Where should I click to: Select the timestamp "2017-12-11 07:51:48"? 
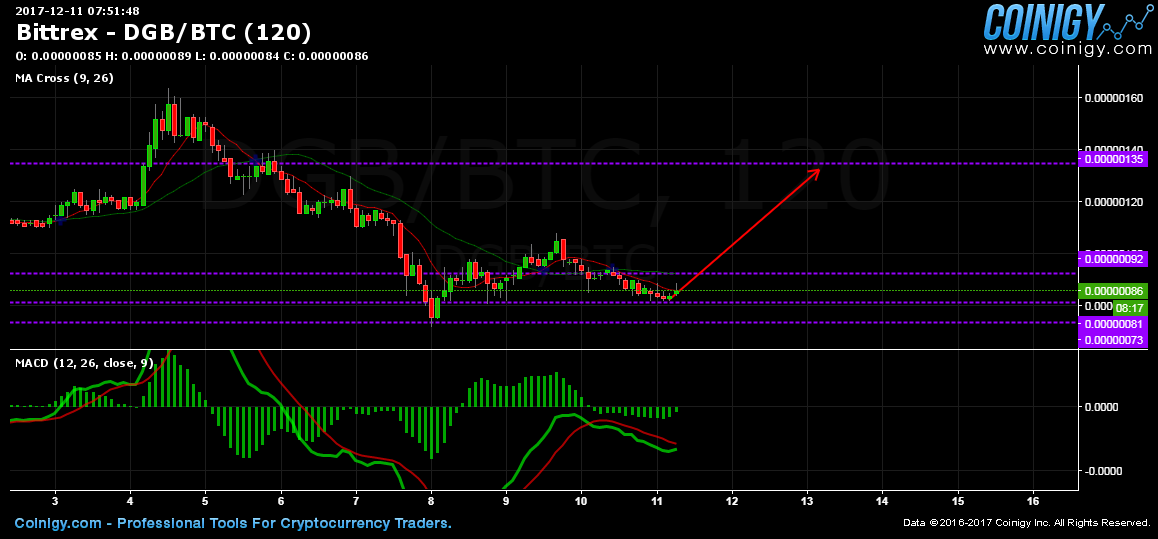pyautogui.click(x=78, y=10)
